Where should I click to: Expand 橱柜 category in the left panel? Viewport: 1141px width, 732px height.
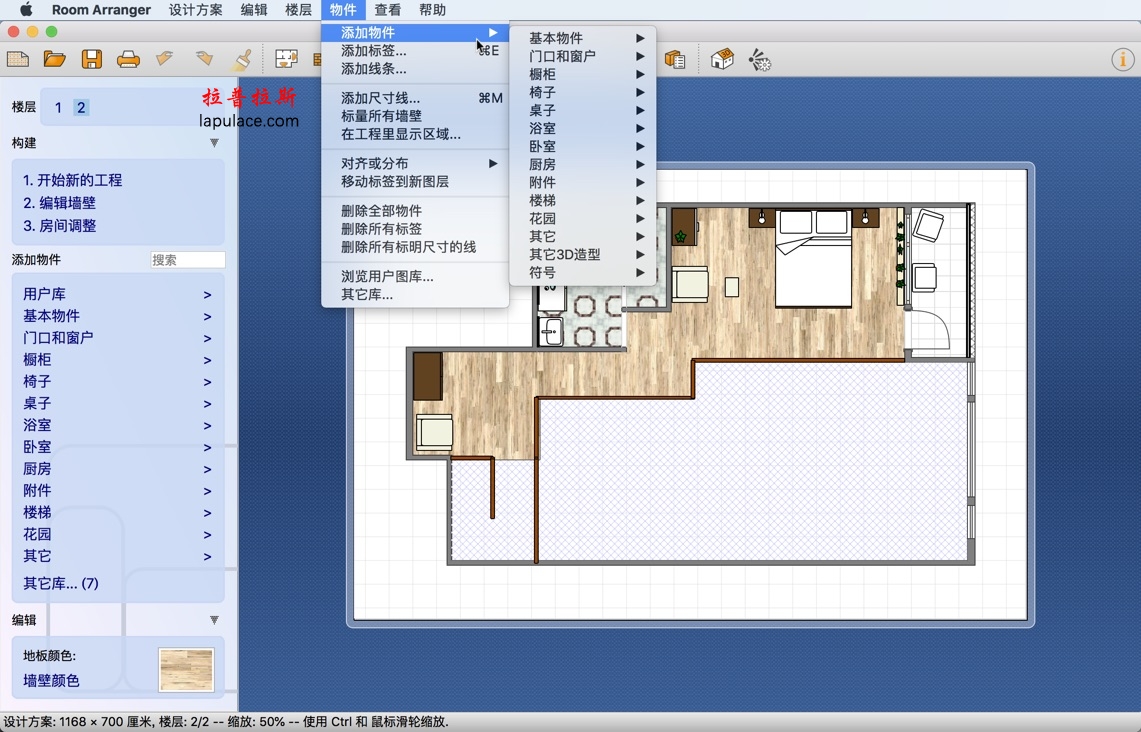coord(118,359)
